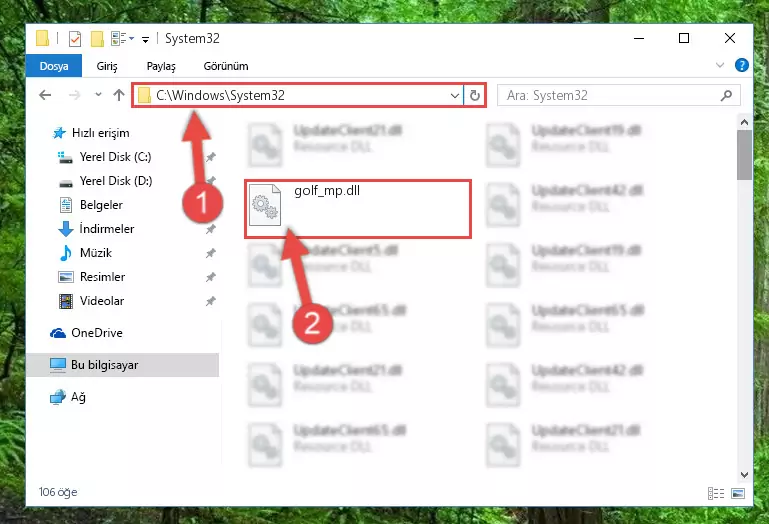Click the pin icon next to Videolar
The image size is (769, 524).
tap(211, 301)
